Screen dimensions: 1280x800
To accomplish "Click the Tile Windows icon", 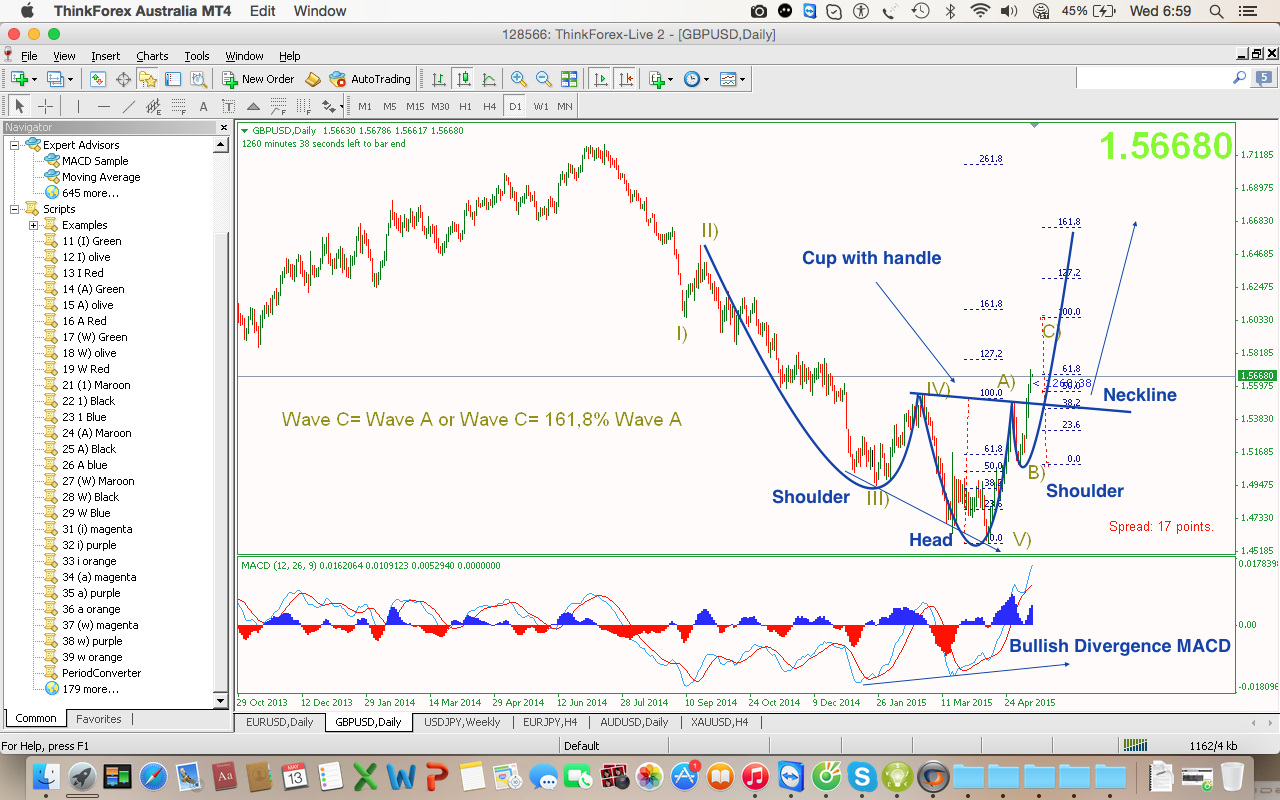I will click(569, 79).
